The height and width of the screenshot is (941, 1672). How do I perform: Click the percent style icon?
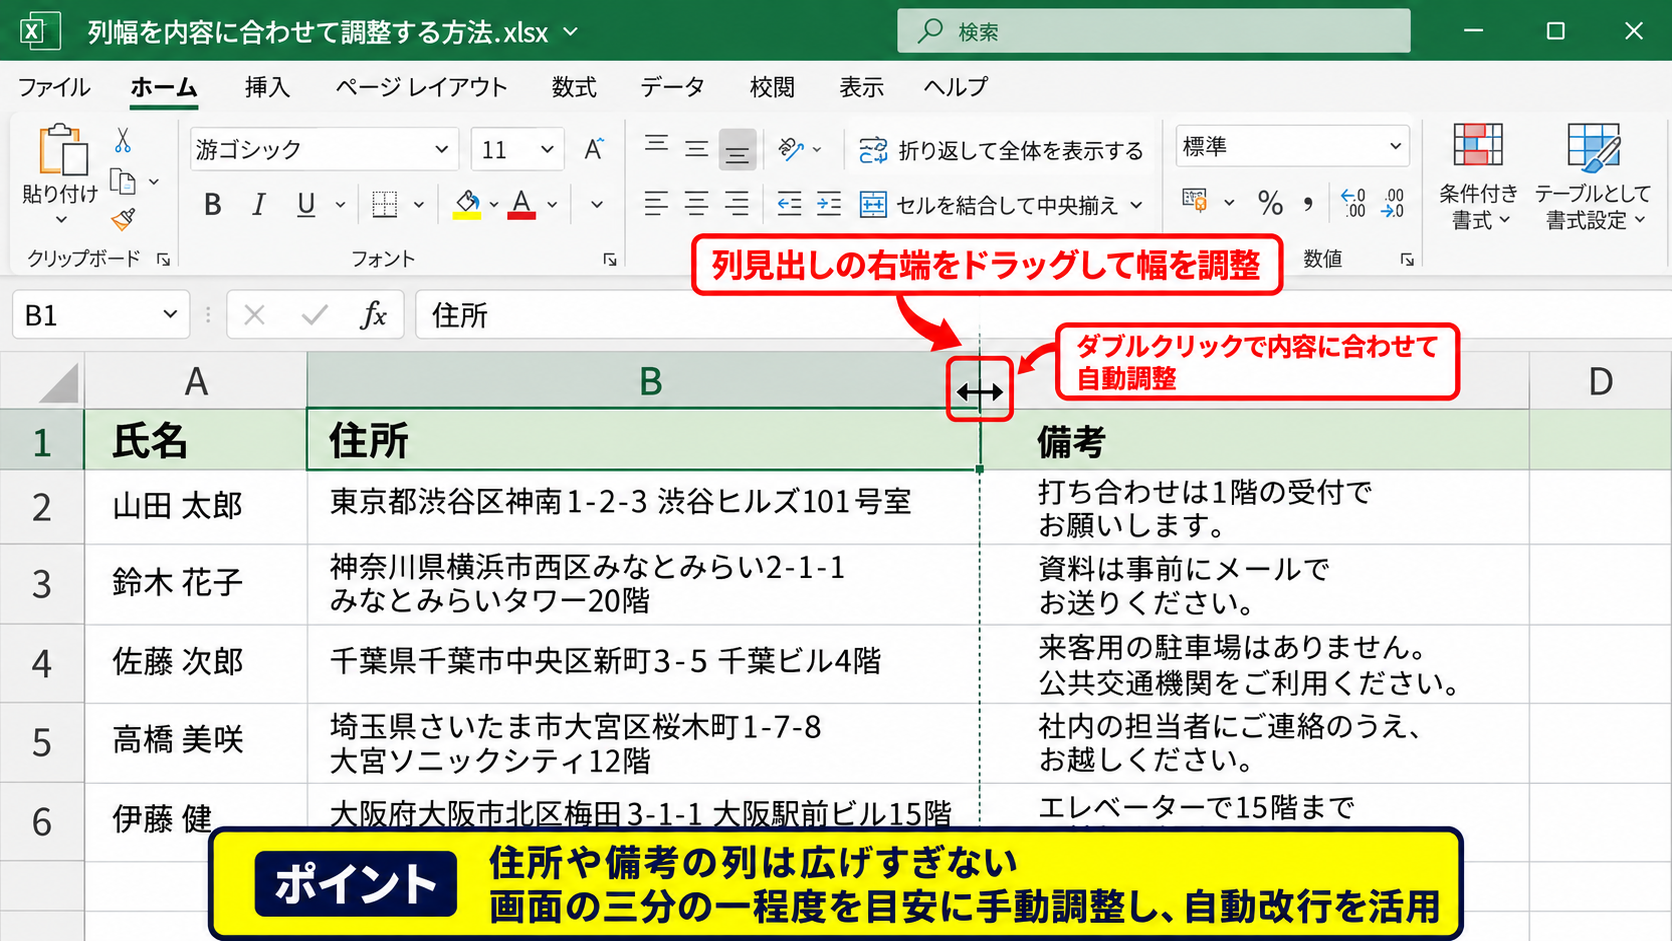tap(1271, 204)
